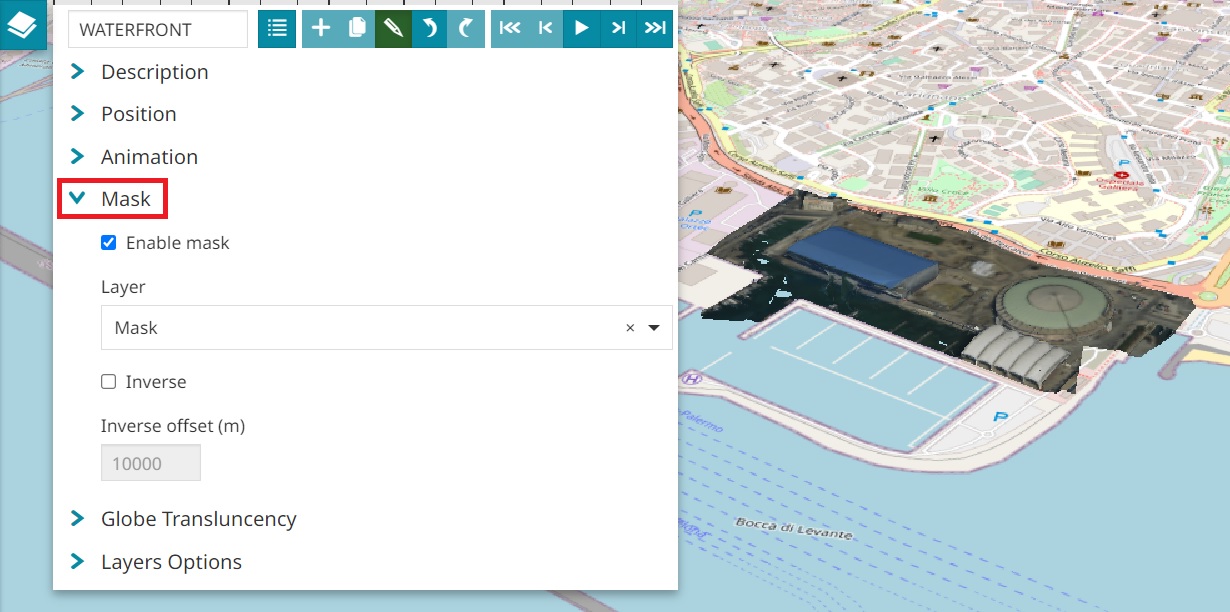Screen dimensions: 1230x612
Task: Clear the Mask layer selection
Action: tap(630, 328)
